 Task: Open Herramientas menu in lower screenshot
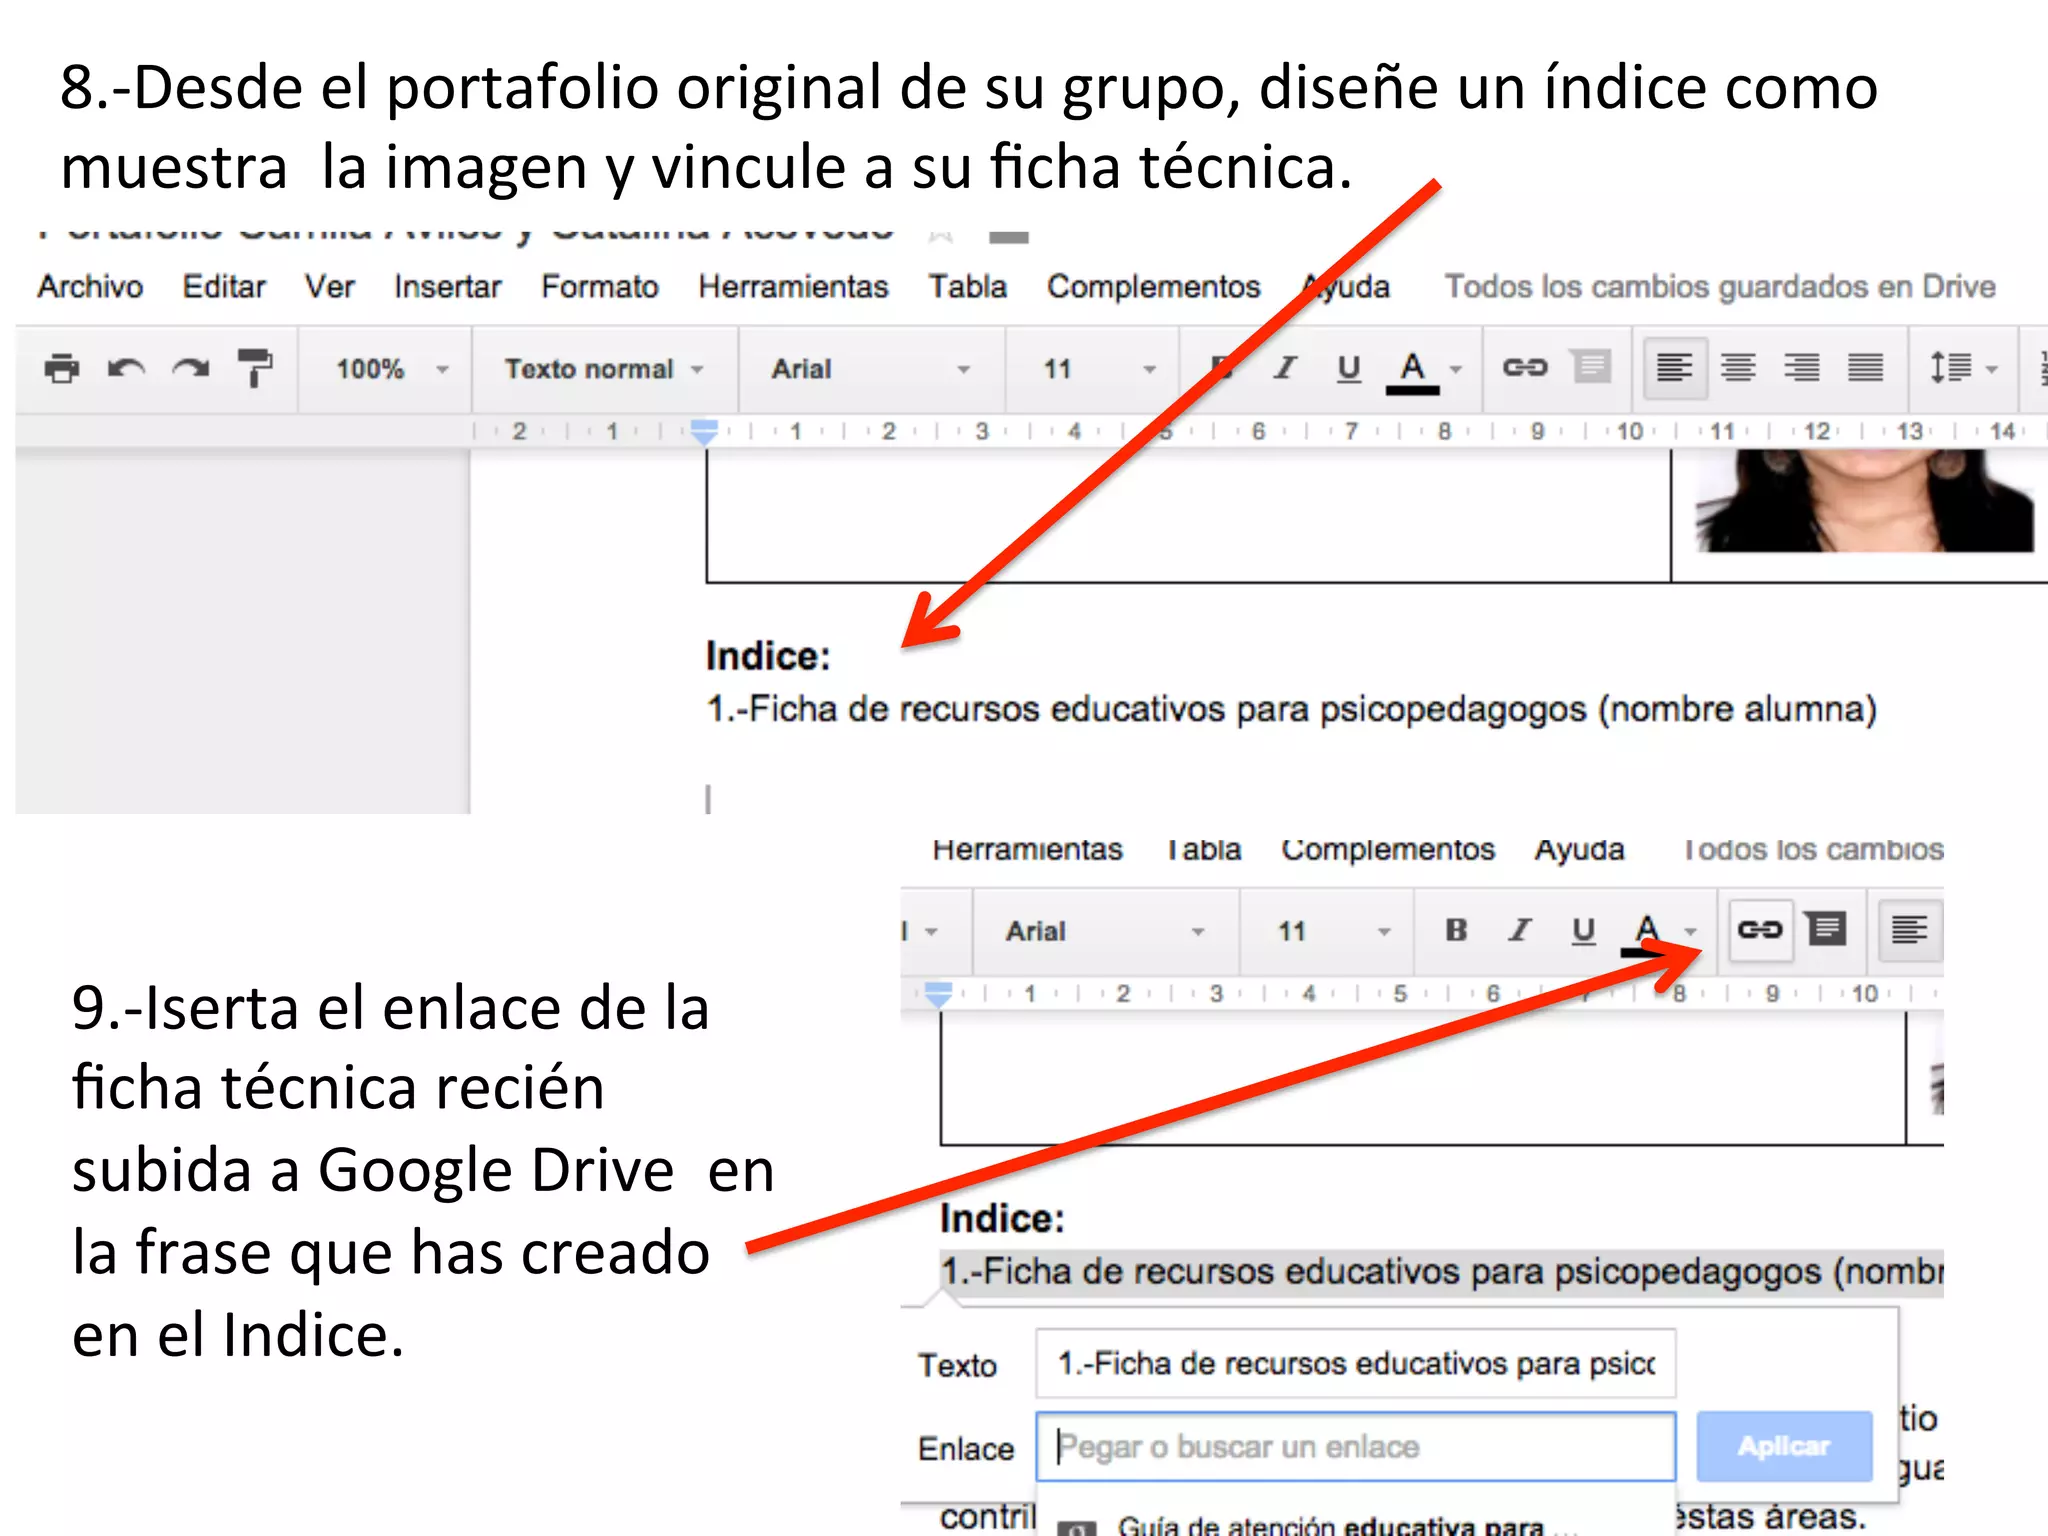click(1027, 849)
